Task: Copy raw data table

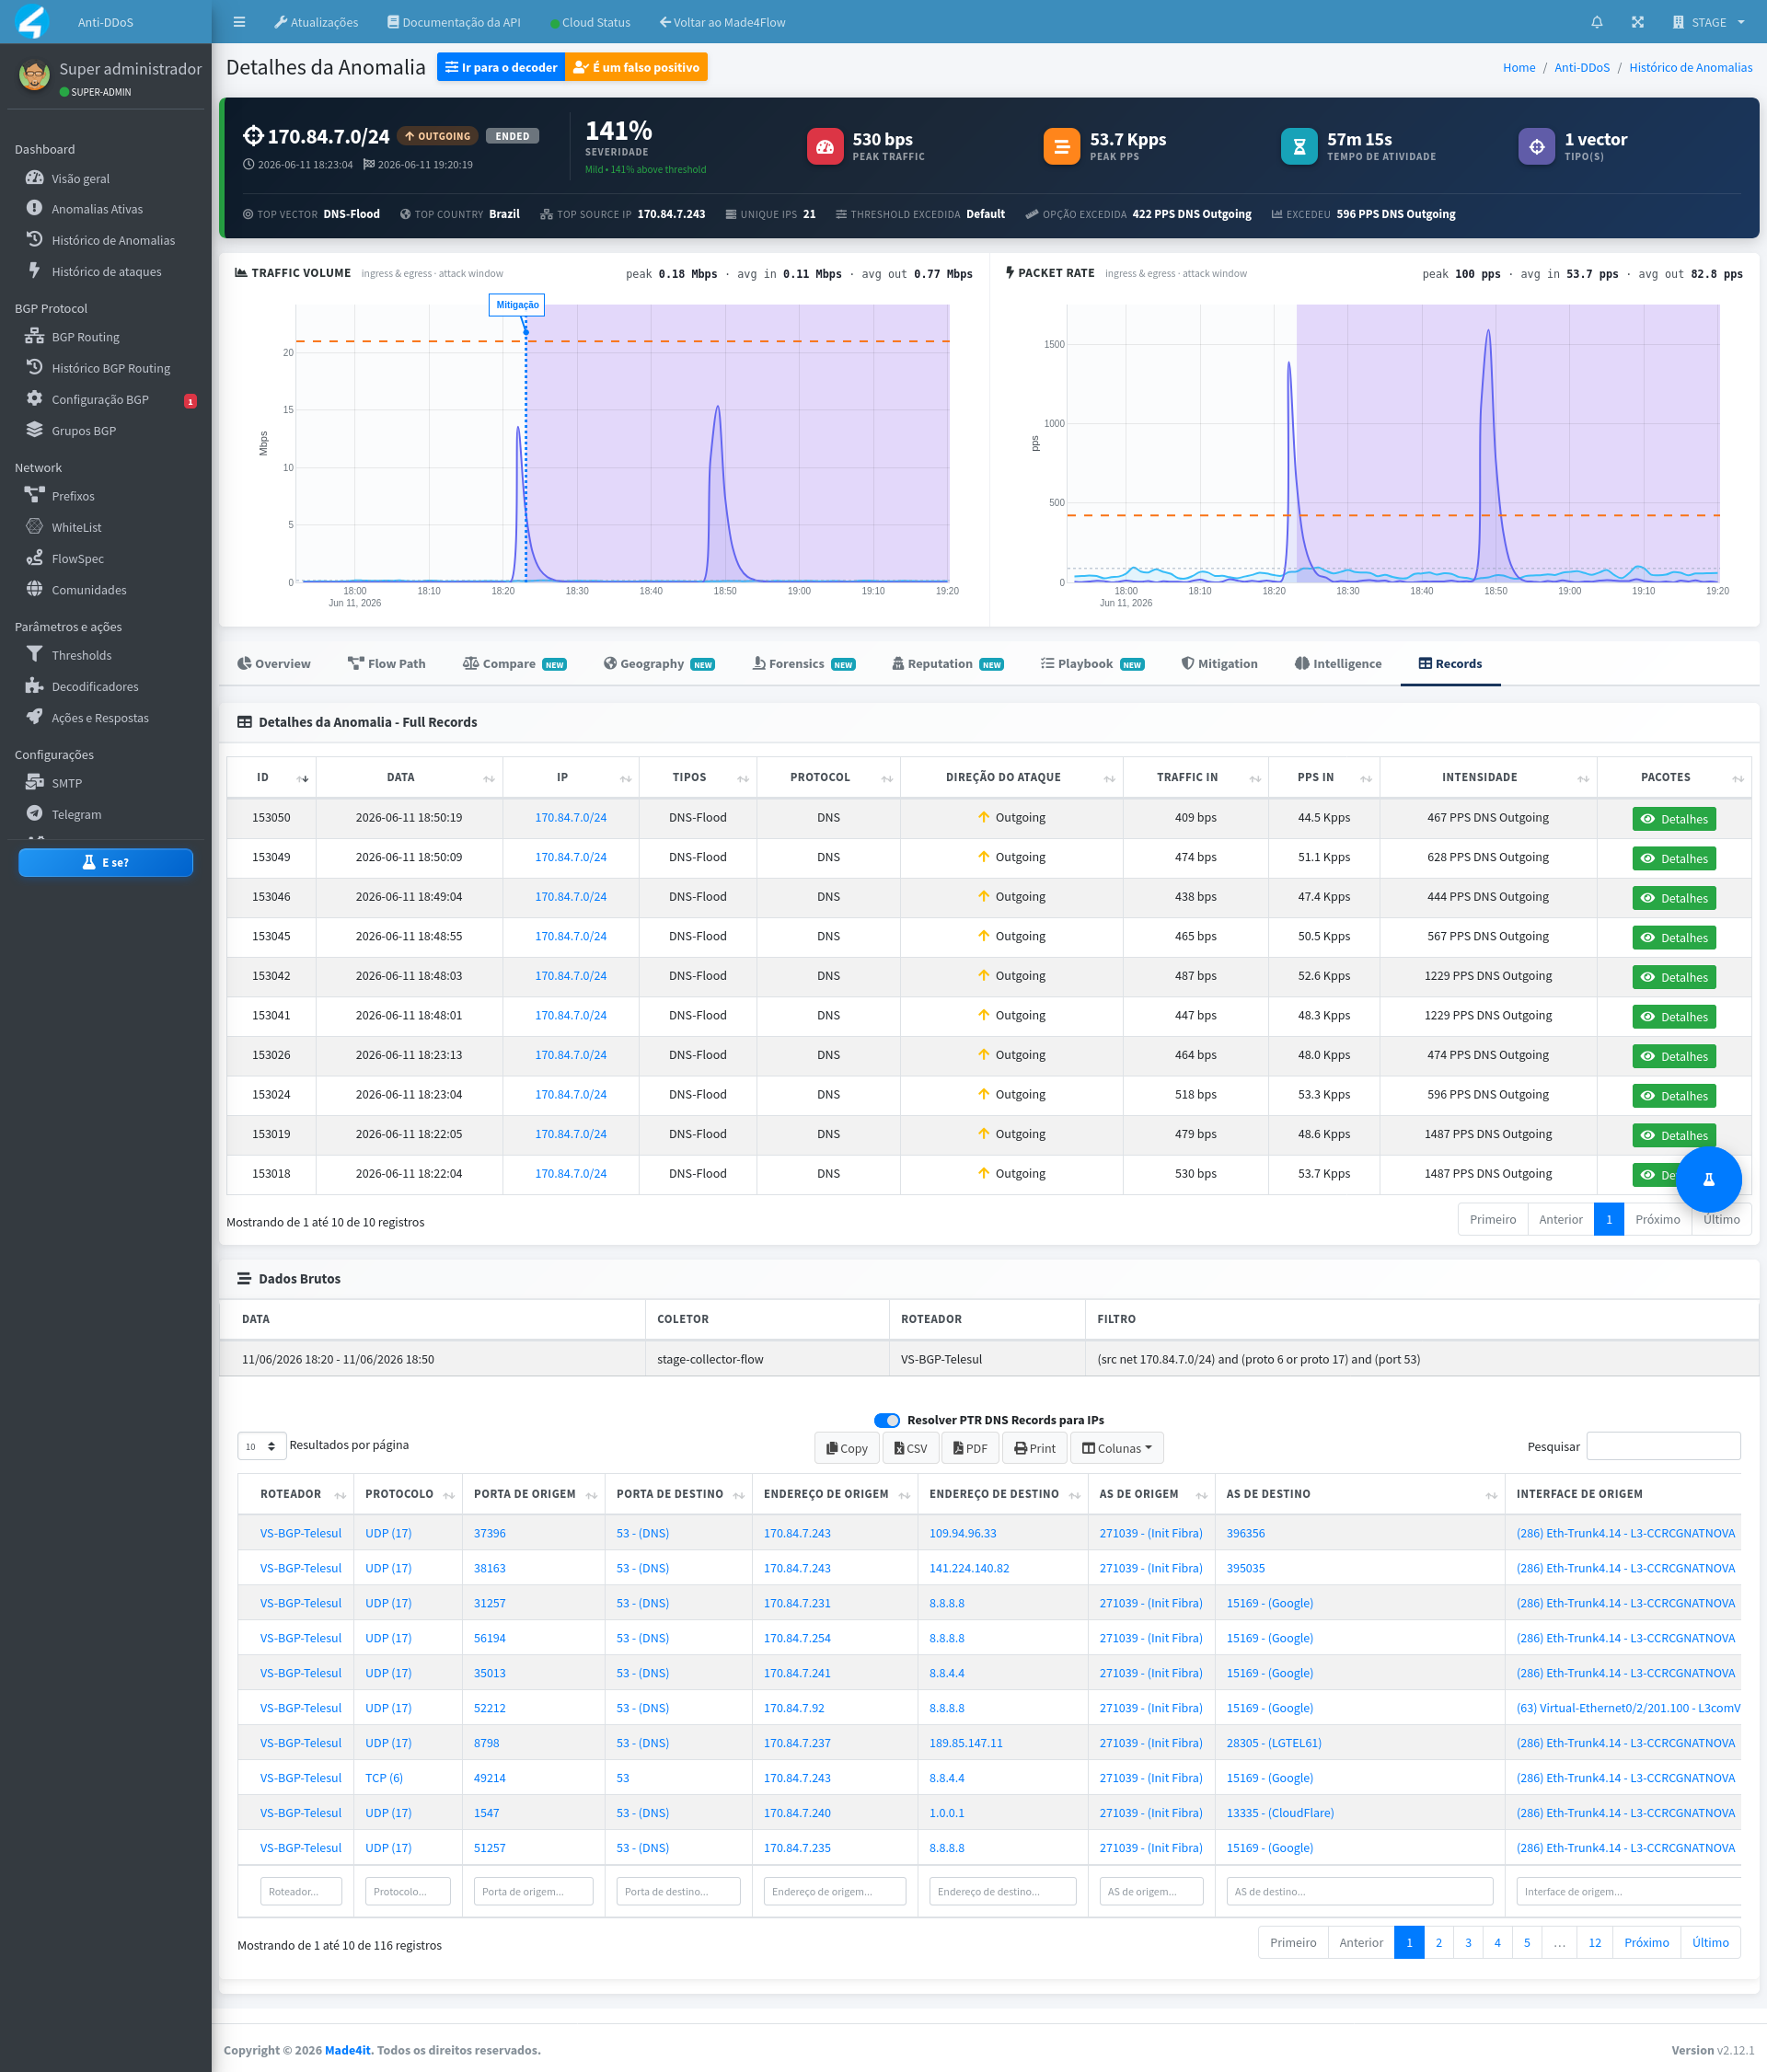Action: pos(847,1448)
